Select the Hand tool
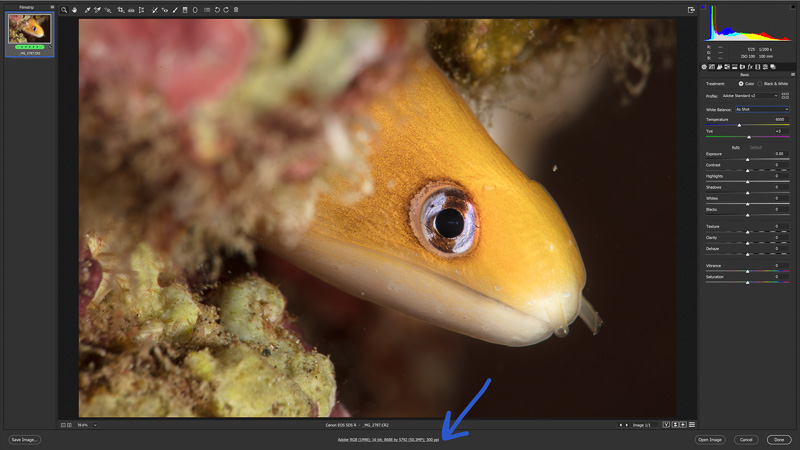The height and width of the screenshot is (450, 800). [74, 10]
